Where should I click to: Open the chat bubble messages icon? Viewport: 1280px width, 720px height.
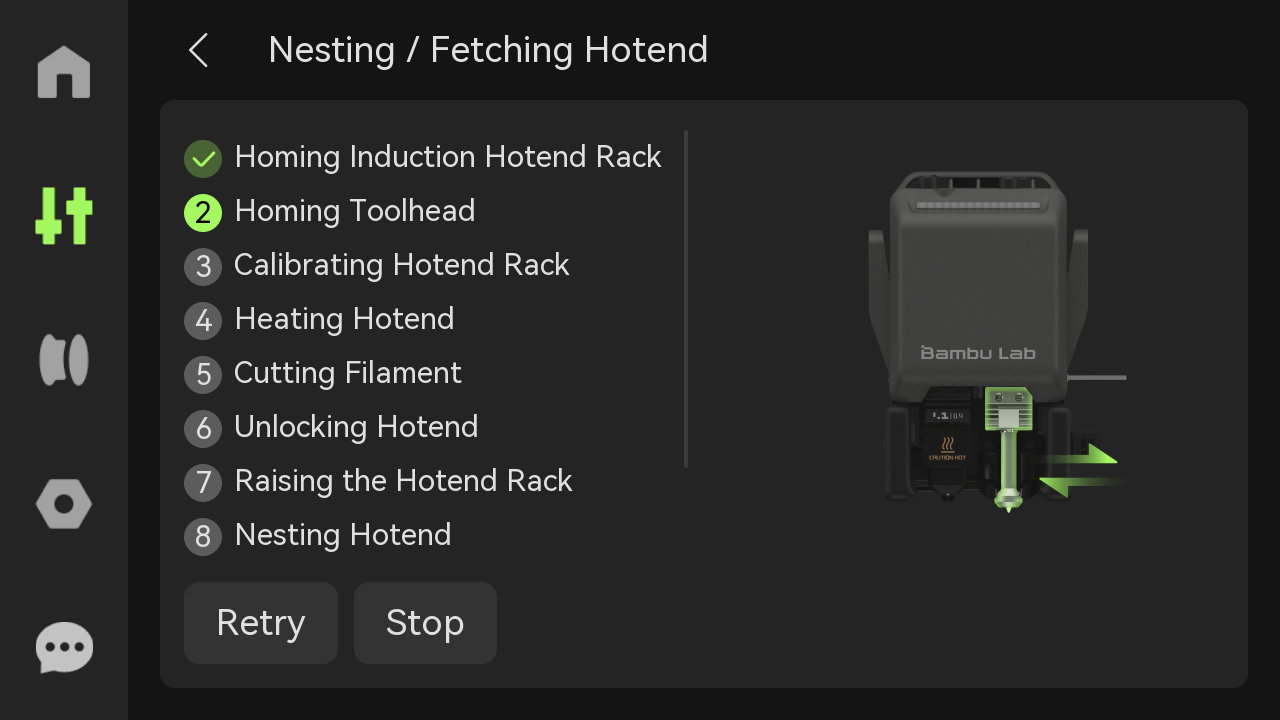64,648
